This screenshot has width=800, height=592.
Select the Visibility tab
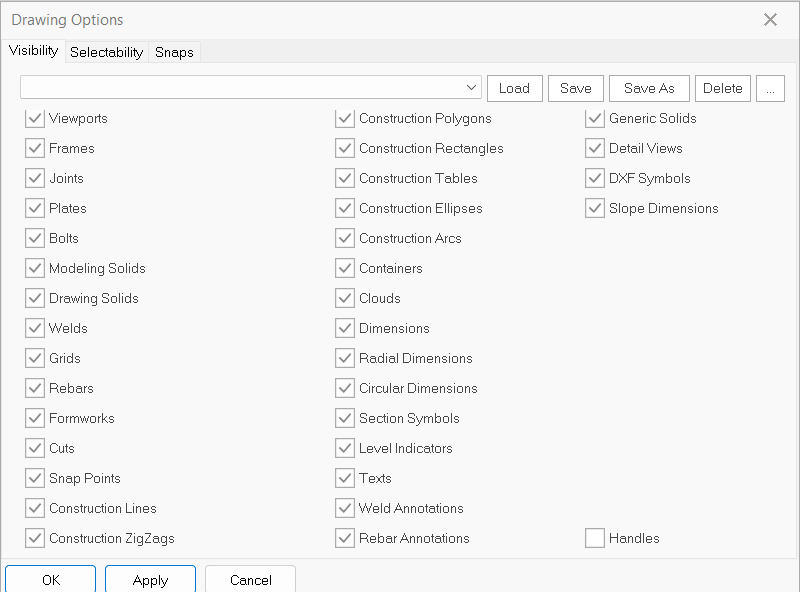tap(34, 51)
